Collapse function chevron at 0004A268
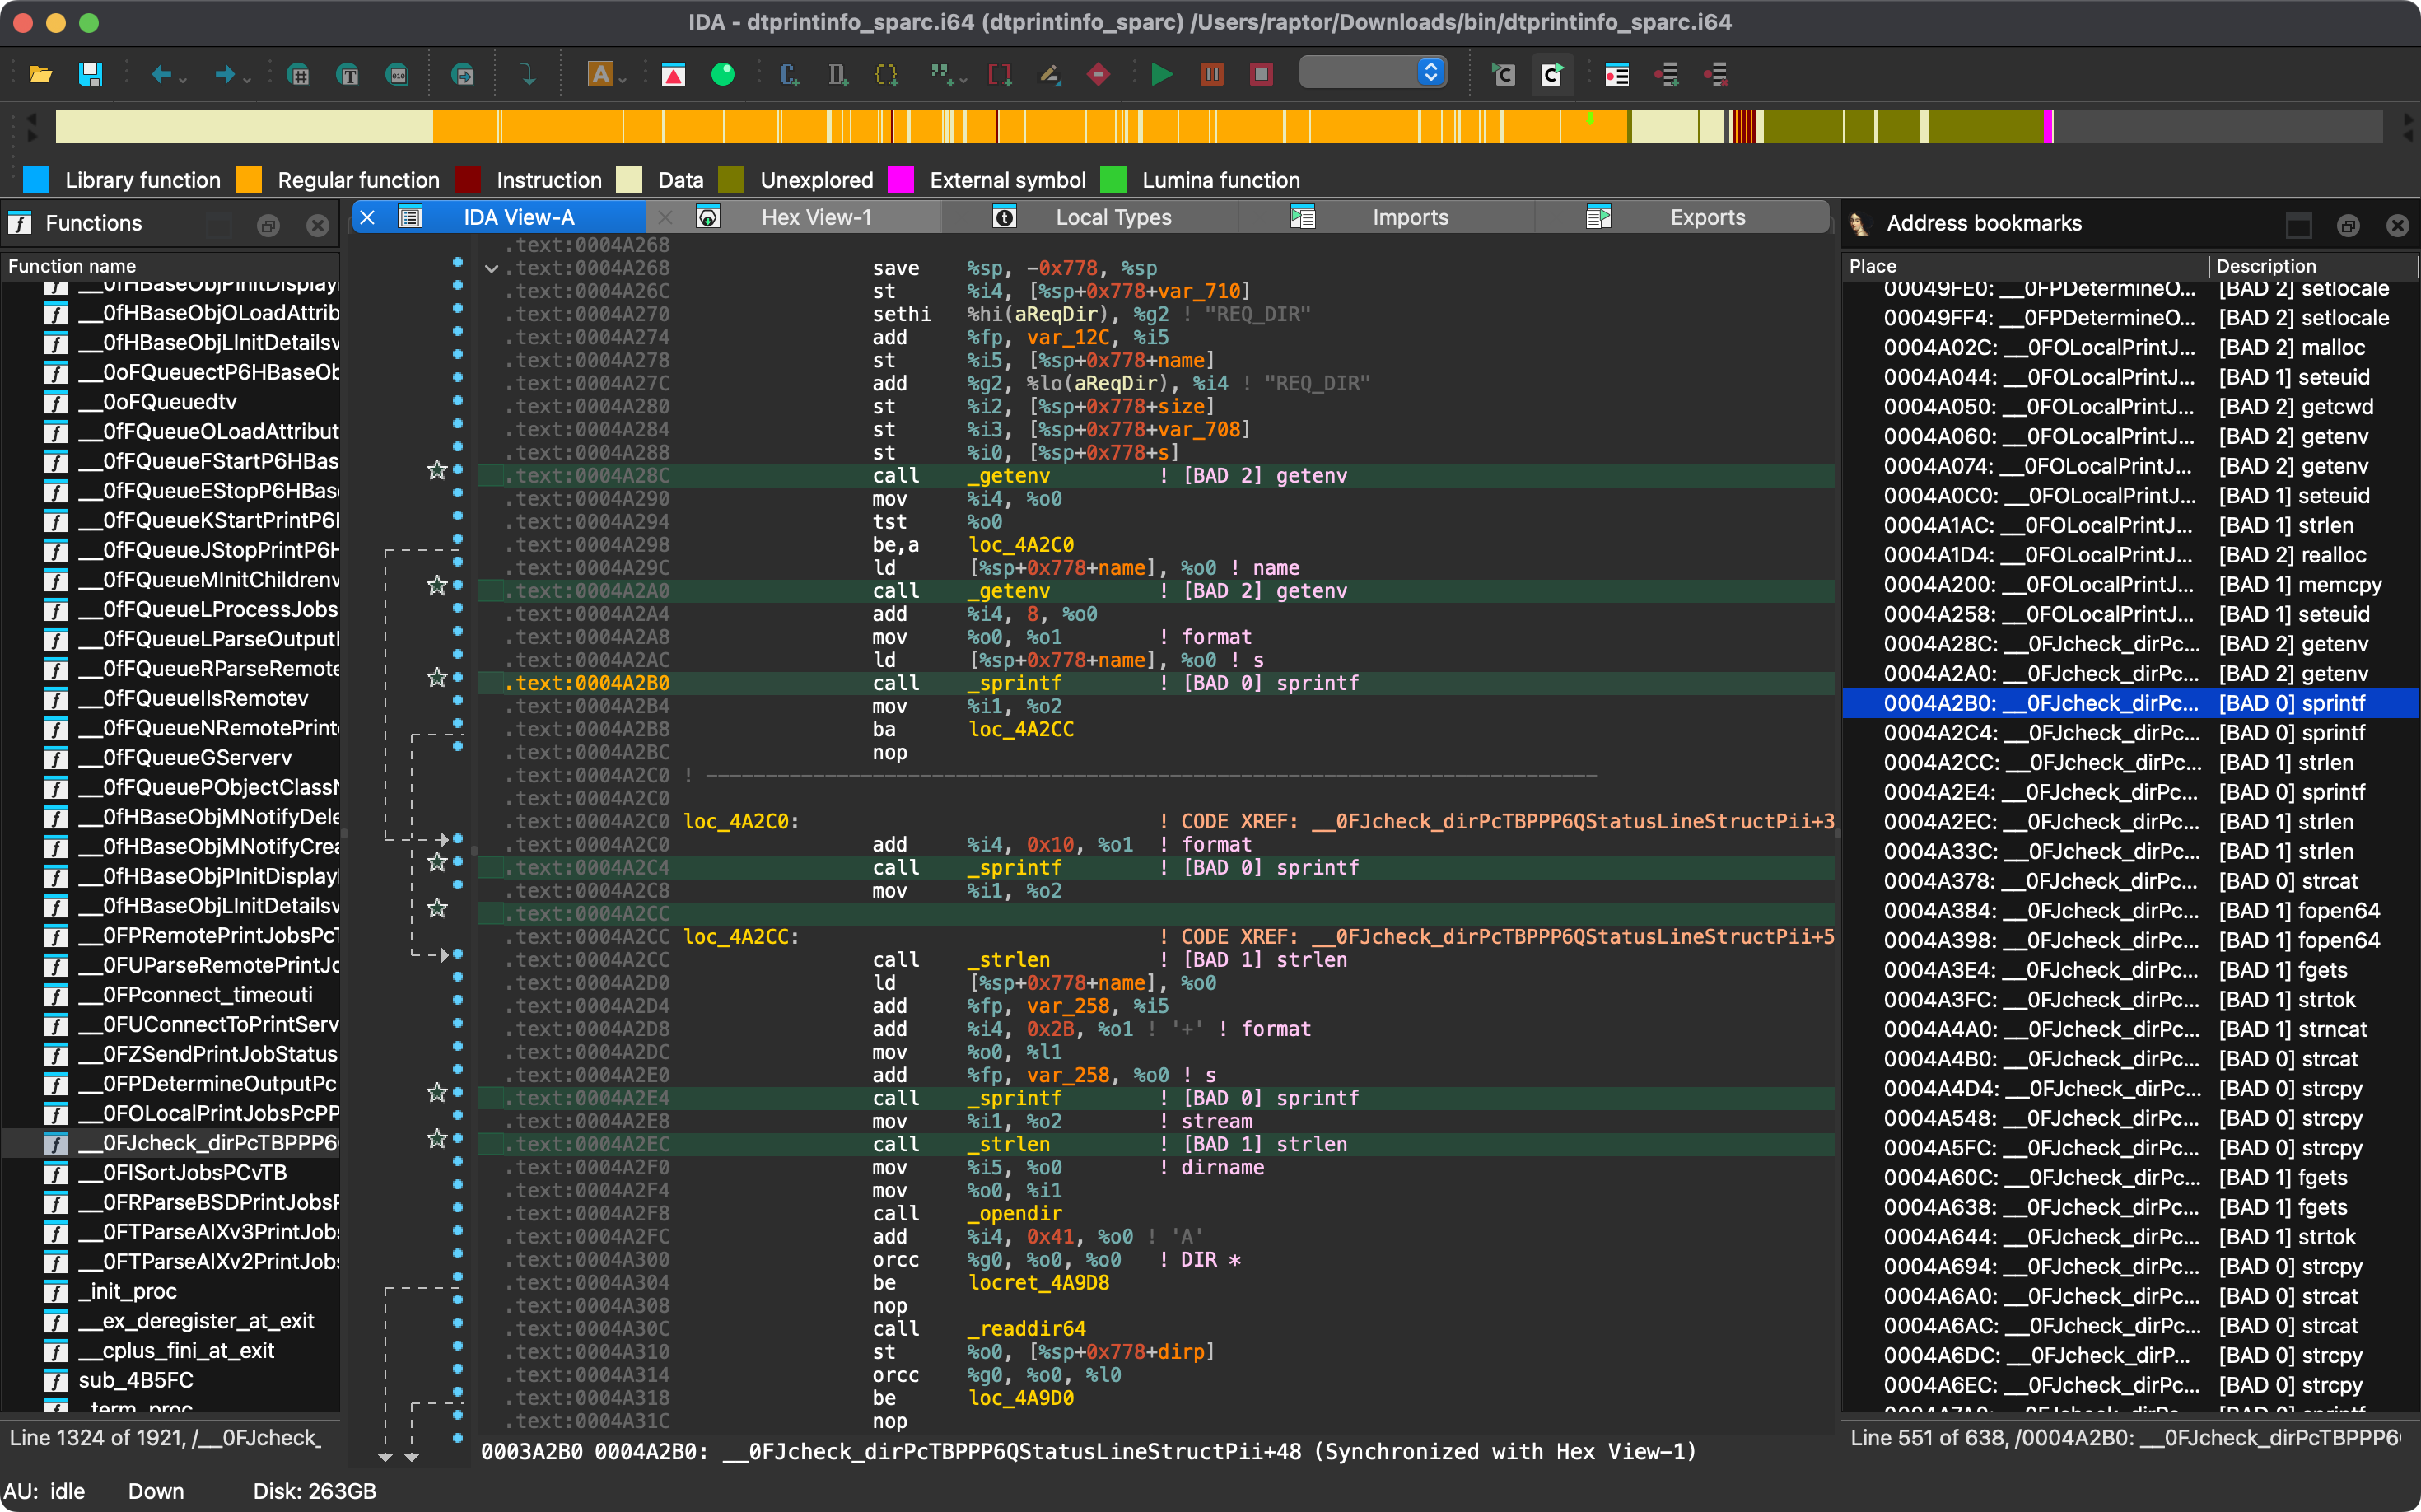The image size is (2421, 1512). pos(491,268)
